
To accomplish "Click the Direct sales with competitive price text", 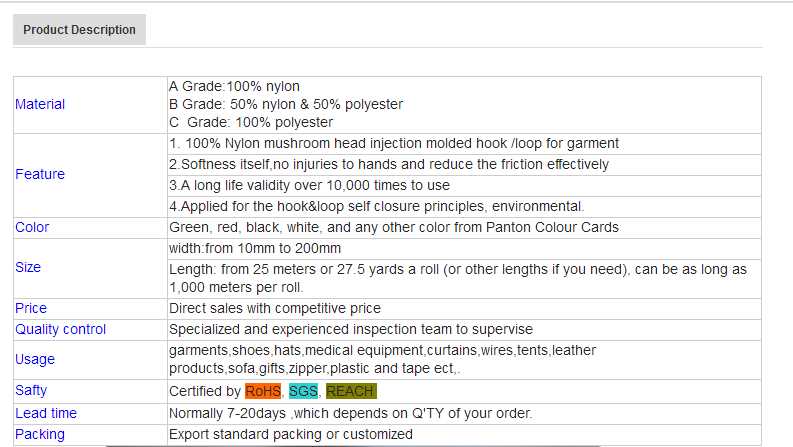I will pyautogui.click(x=275, y=308).
